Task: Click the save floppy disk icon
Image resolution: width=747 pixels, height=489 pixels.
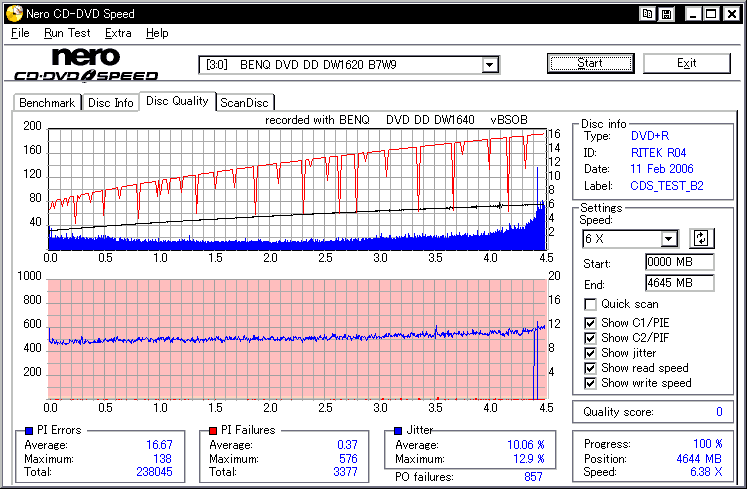Action: (666, 14)
